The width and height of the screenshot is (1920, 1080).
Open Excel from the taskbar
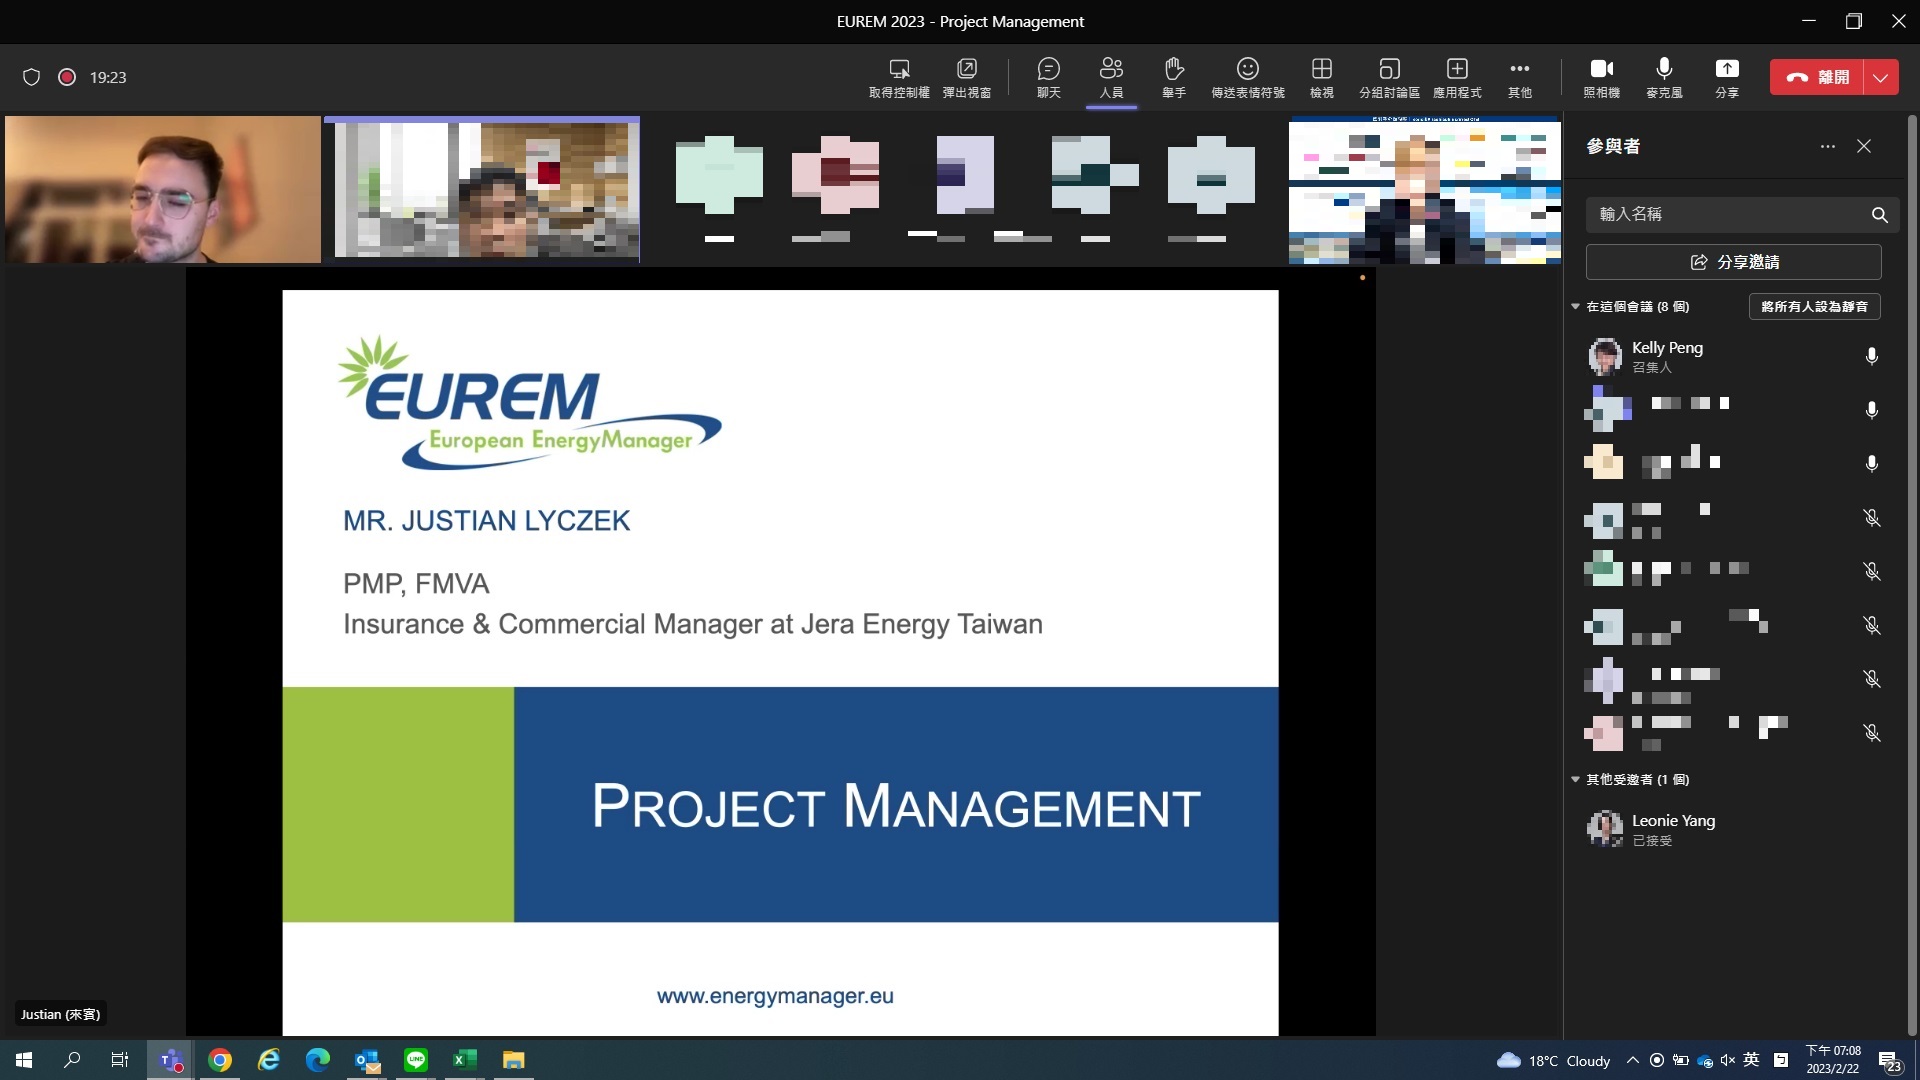[465, 1060]
